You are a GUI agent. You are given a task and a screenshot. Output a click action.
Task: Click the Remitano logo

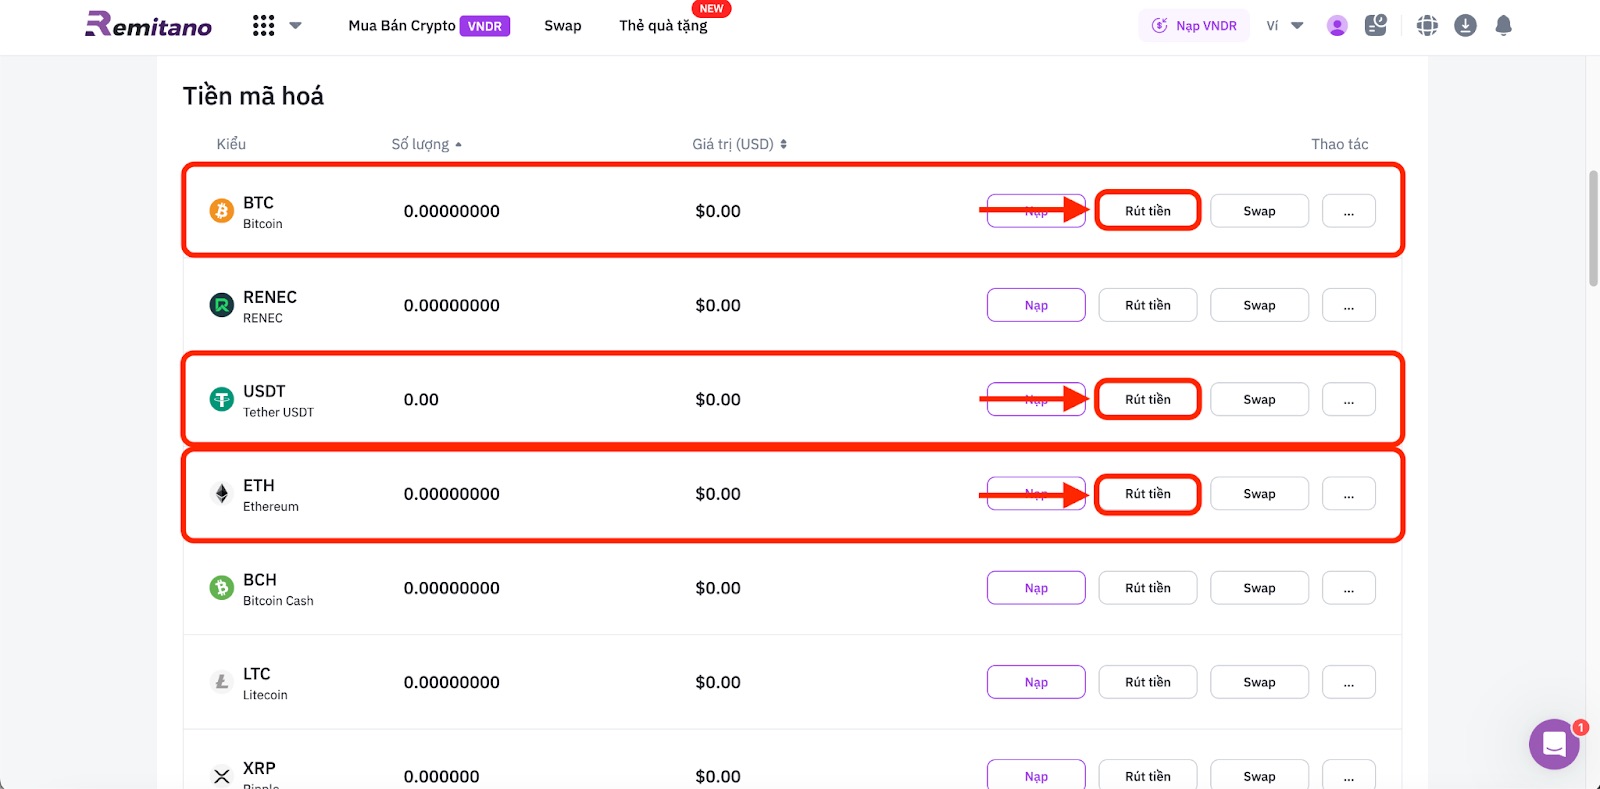click(x=148, y=25)
